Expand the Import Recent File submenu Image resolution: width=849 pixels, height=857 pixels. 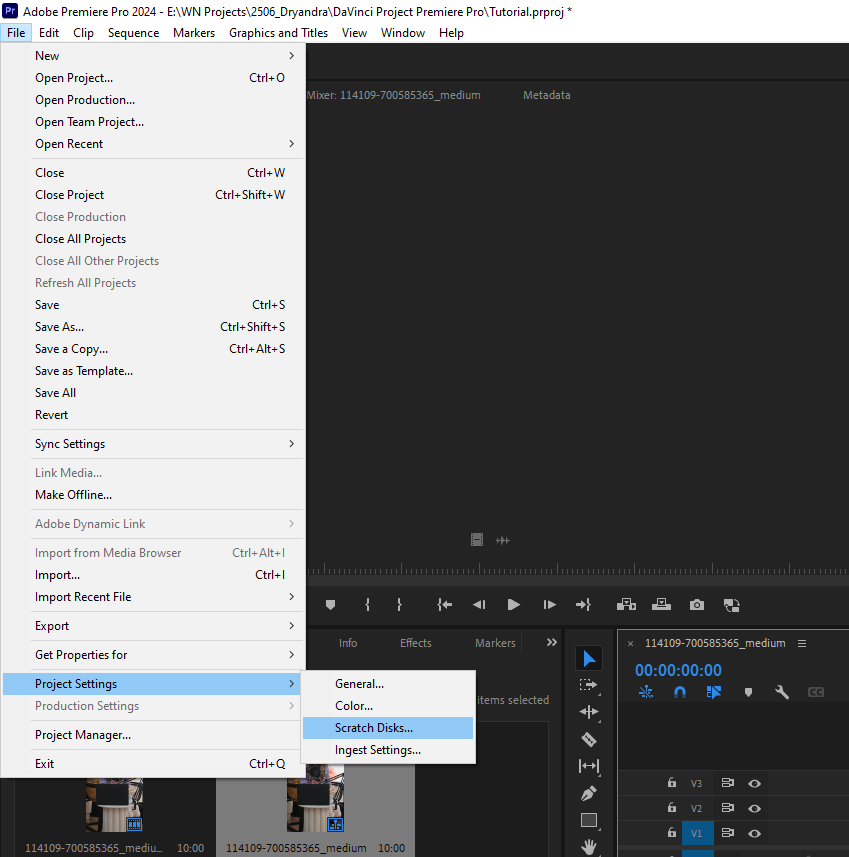coord(153,597)
